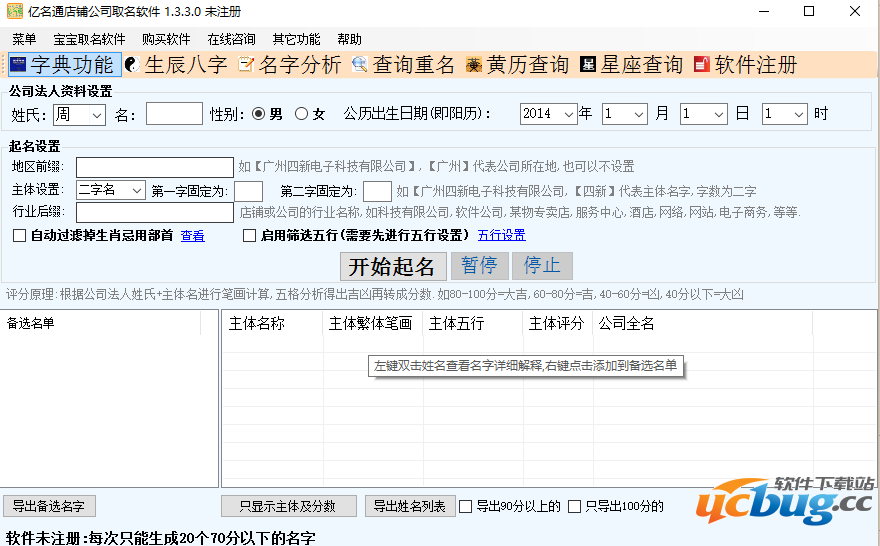Click the 软件注册 red icon
The width and height of the screenshot is (880, 546).
(702, 65)
